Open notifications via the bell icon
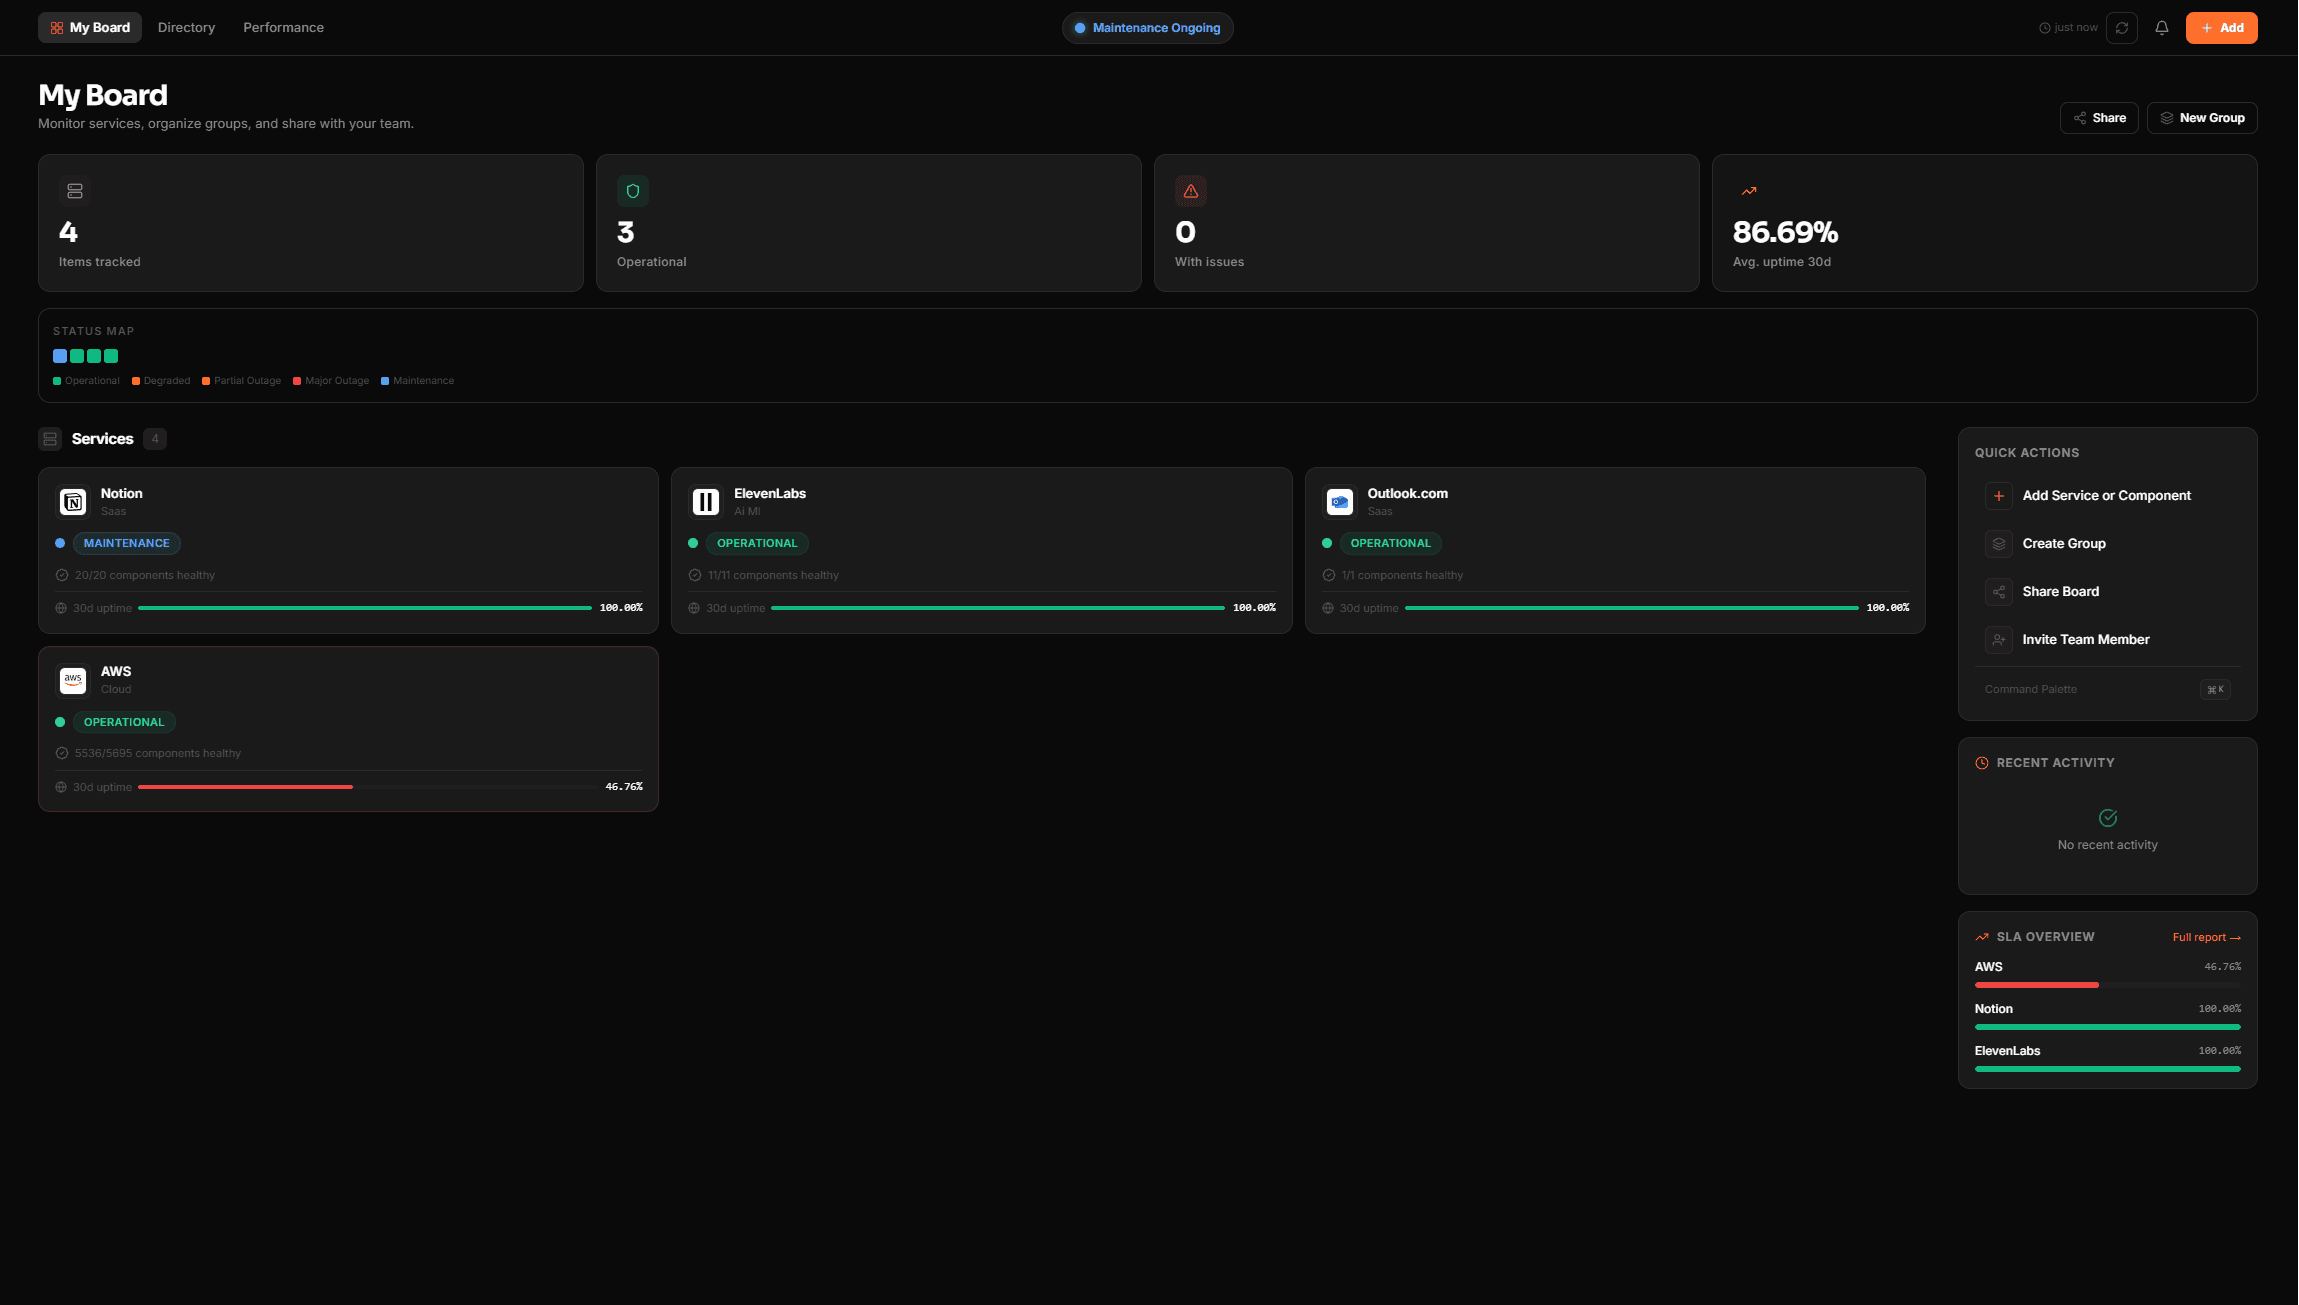Viewport: 2299px width, 1305px height. [2161, 27]
